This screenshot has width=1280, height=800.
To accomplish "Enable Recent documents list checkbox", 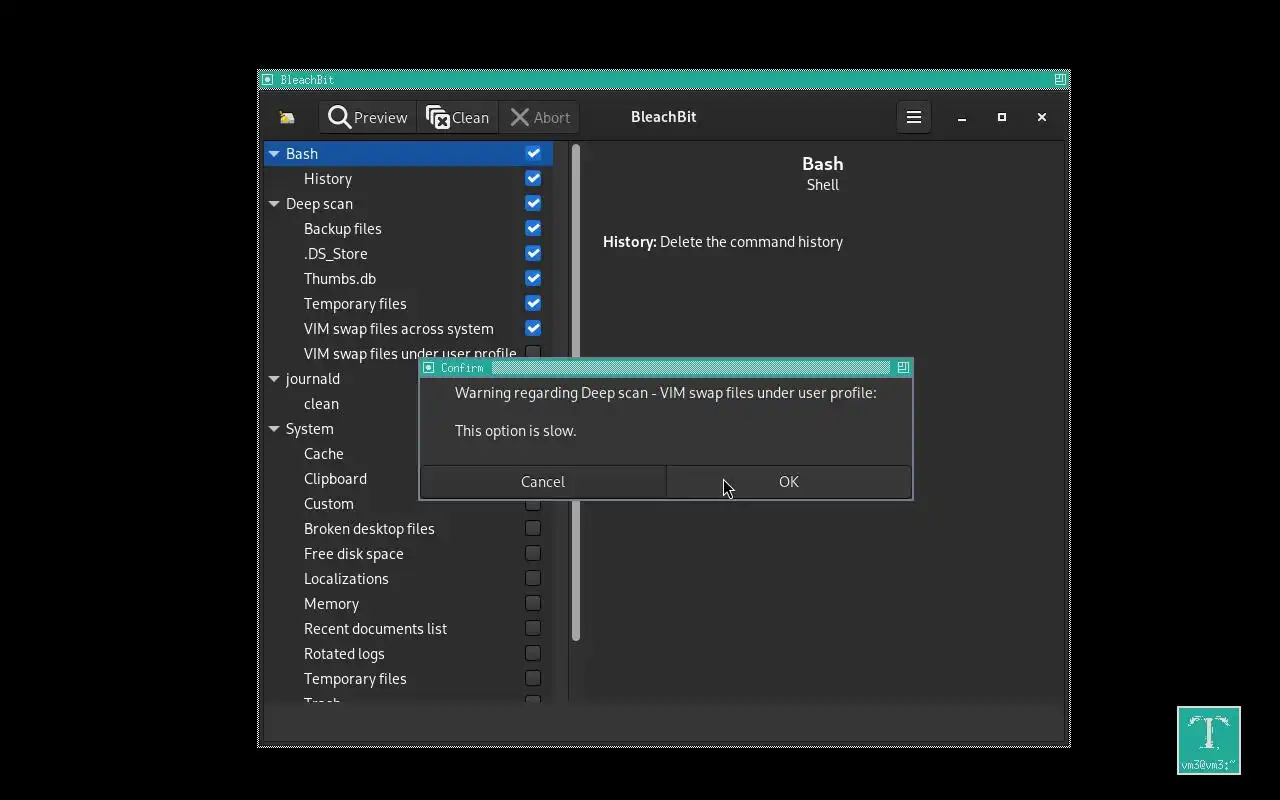I will [533, 628].
